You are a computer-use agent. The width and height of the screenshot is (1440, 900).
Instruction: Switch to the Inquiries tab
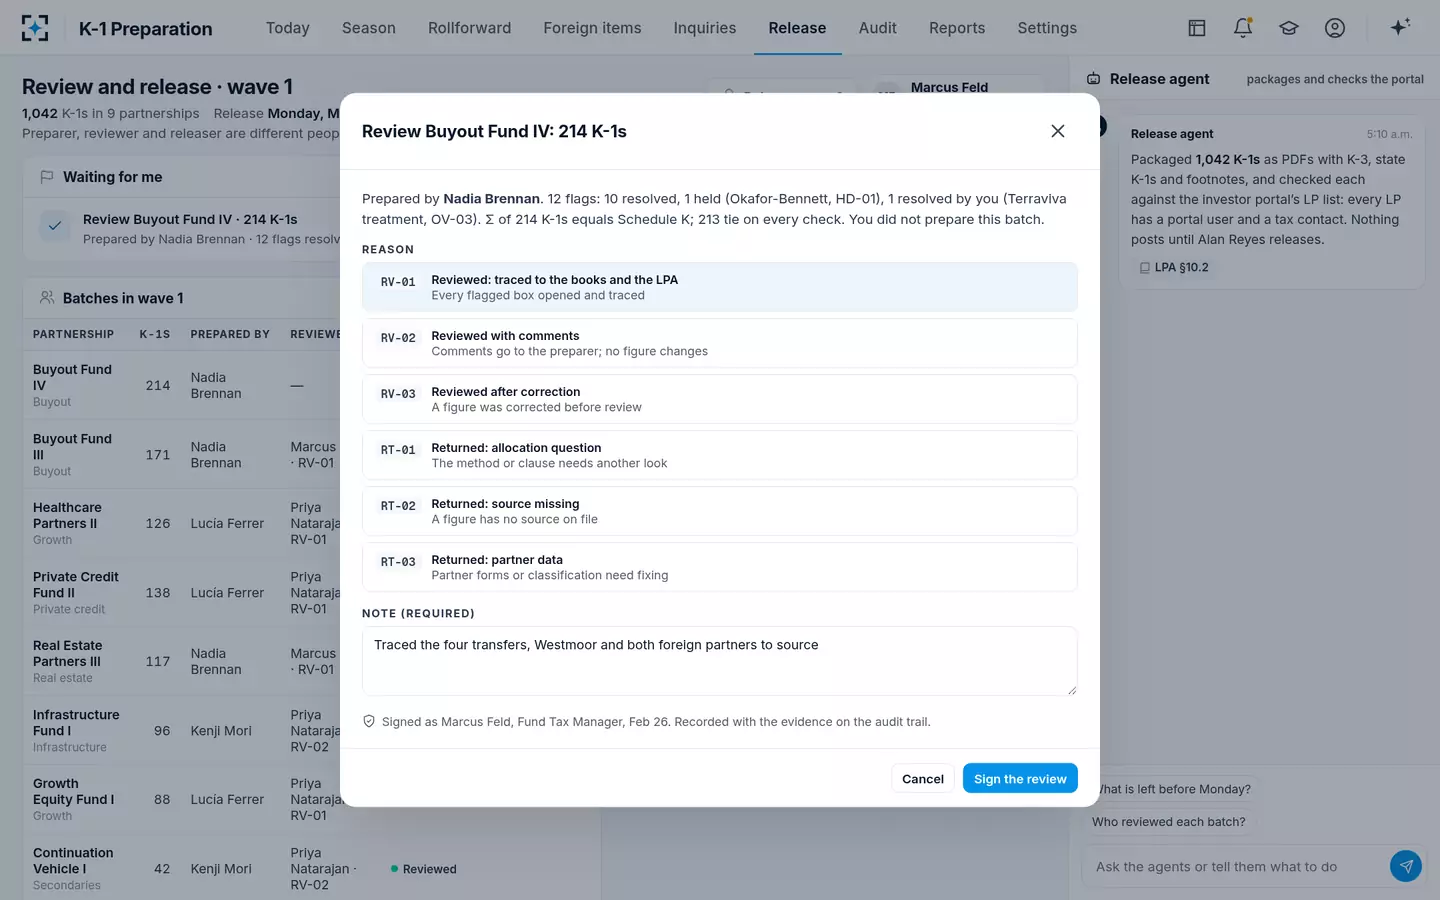pyautogui.click(x=705, y=28)
